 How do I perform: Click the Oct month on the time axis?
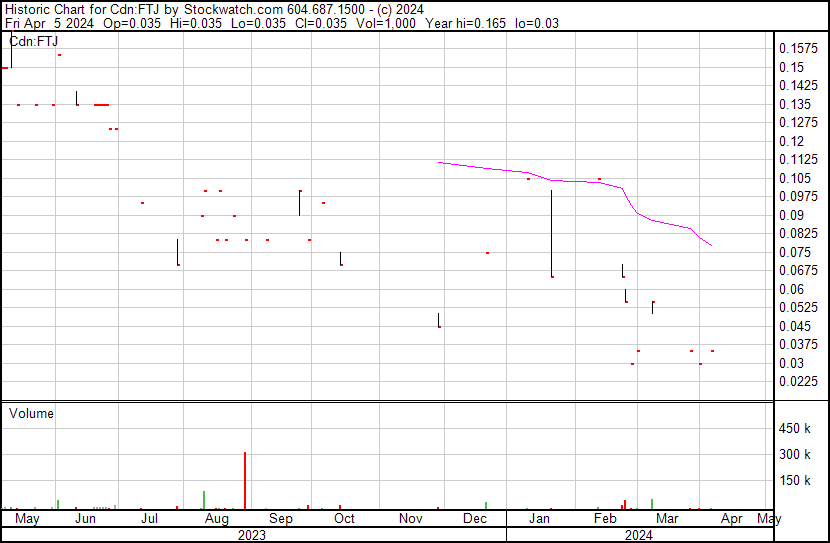pos(344,519)
